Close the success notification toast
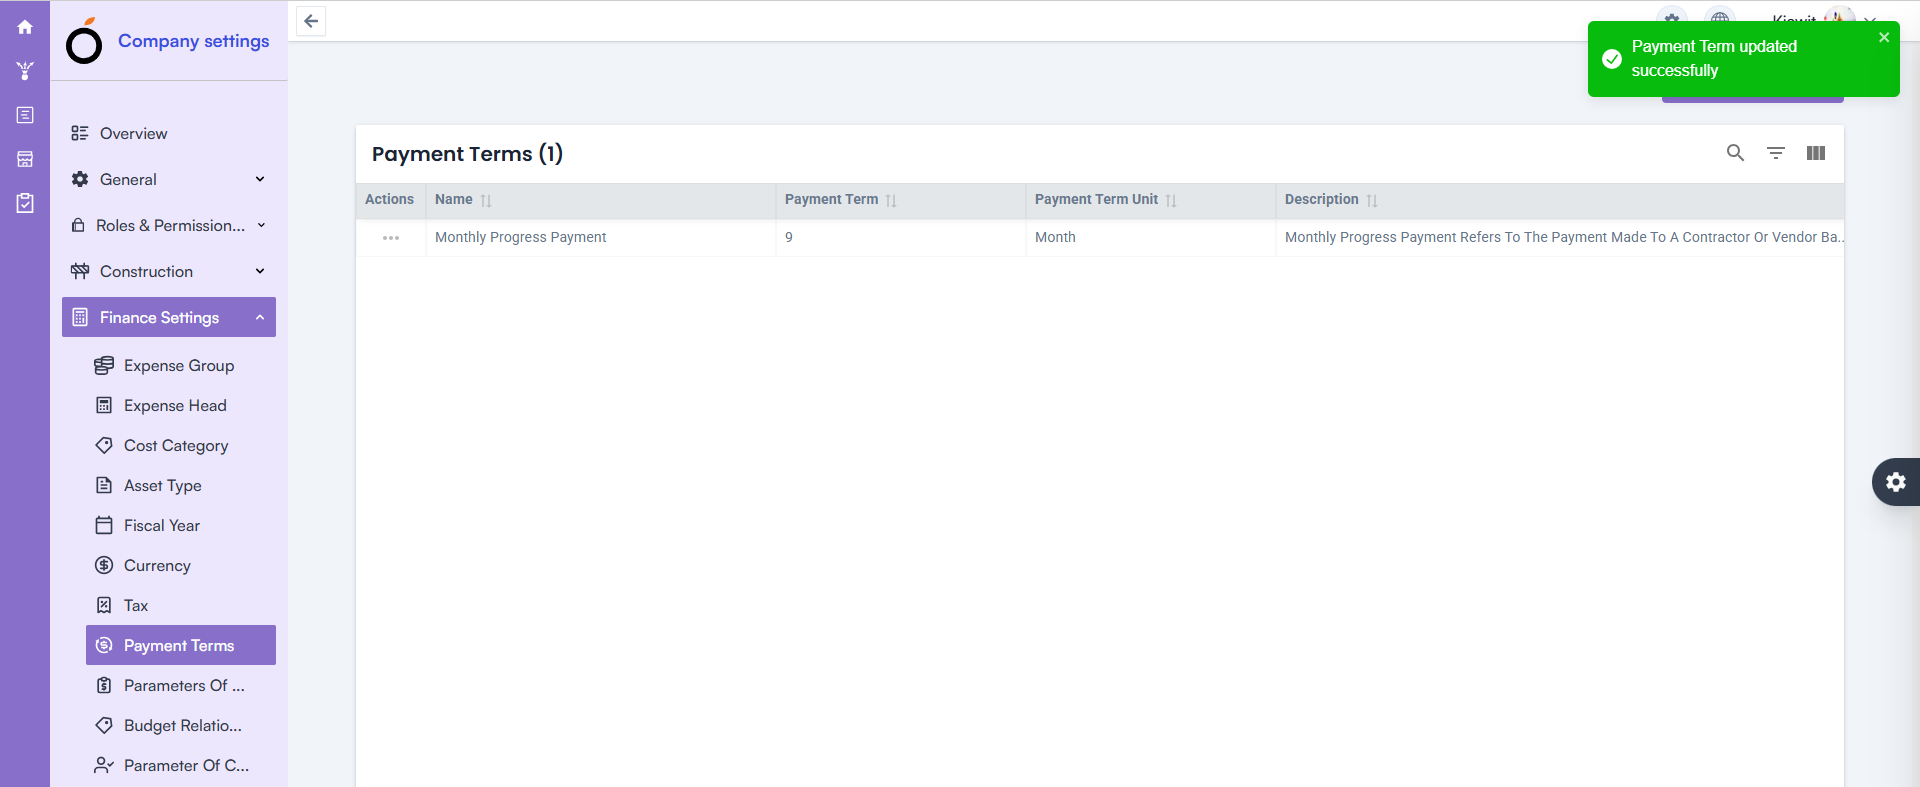 point(1884,37)
